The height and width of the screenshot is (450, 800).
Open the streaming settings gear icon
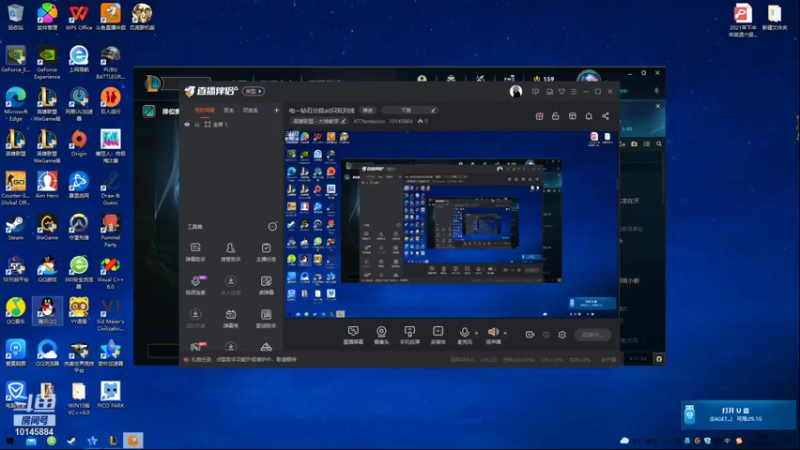(x=562, y=335)
